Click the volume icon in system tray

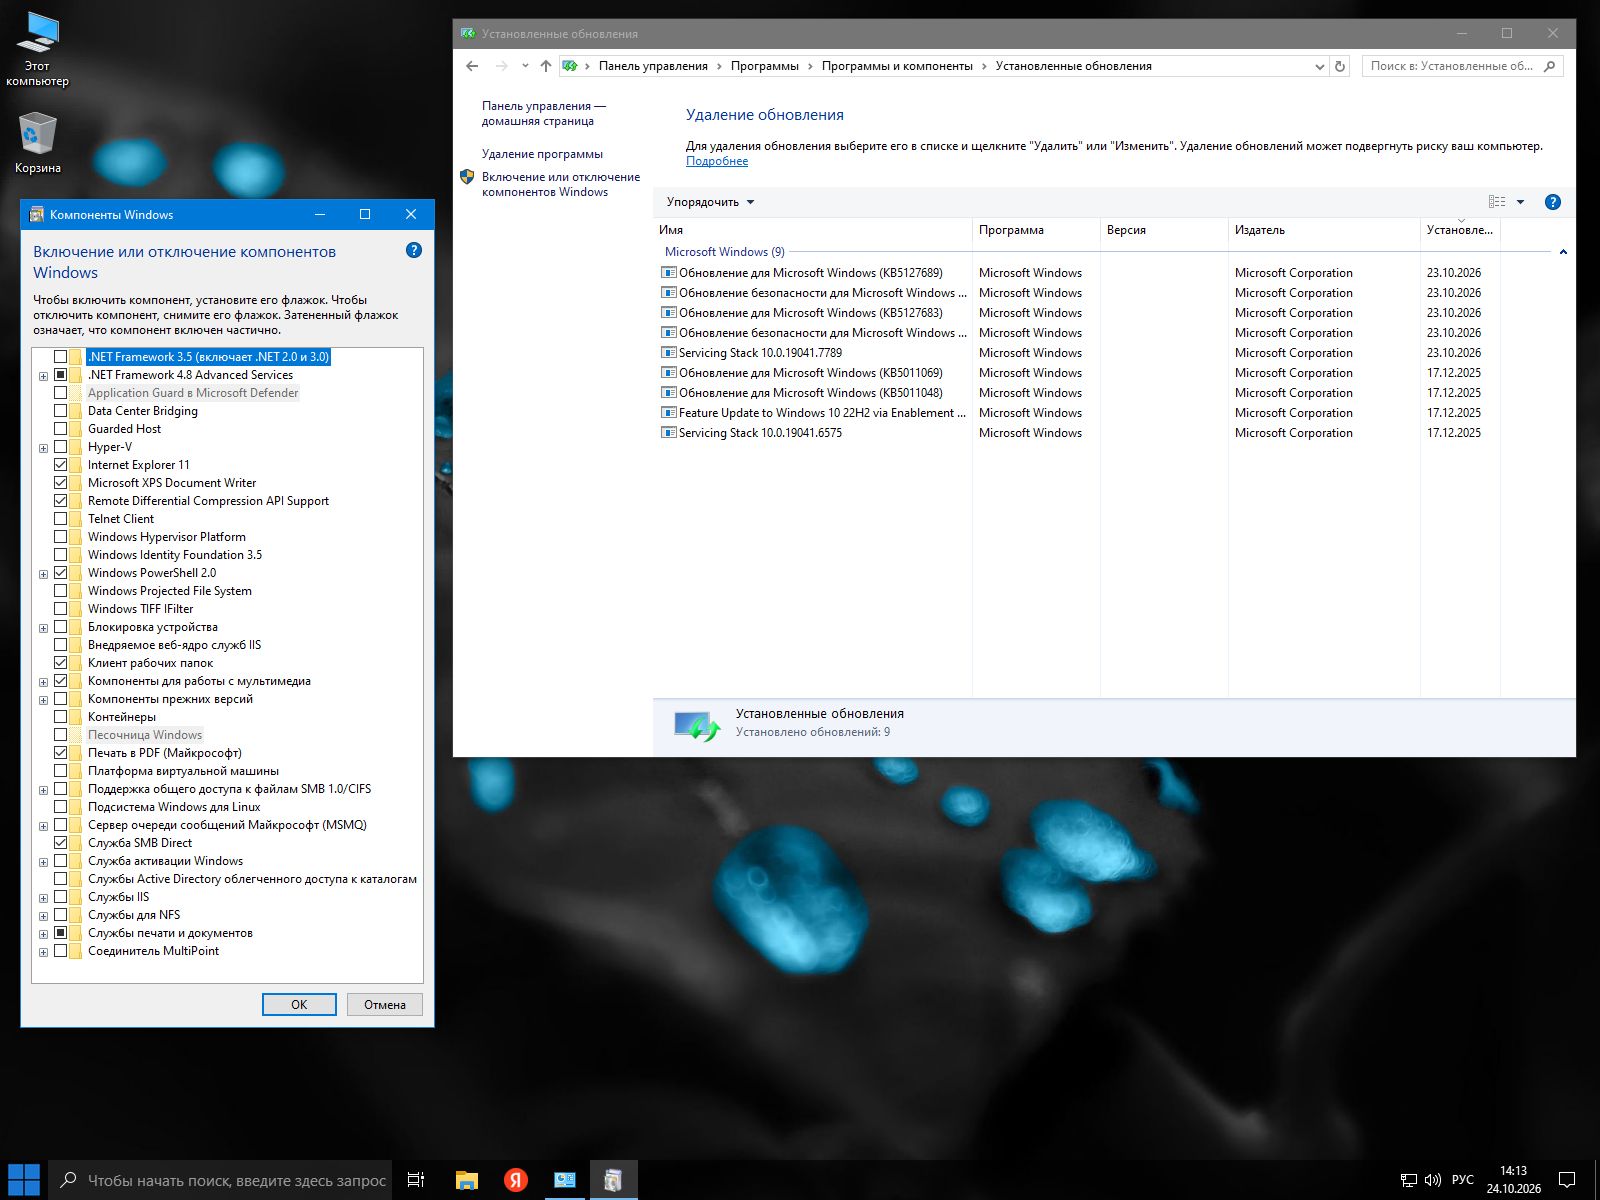click(1433, 1180)
